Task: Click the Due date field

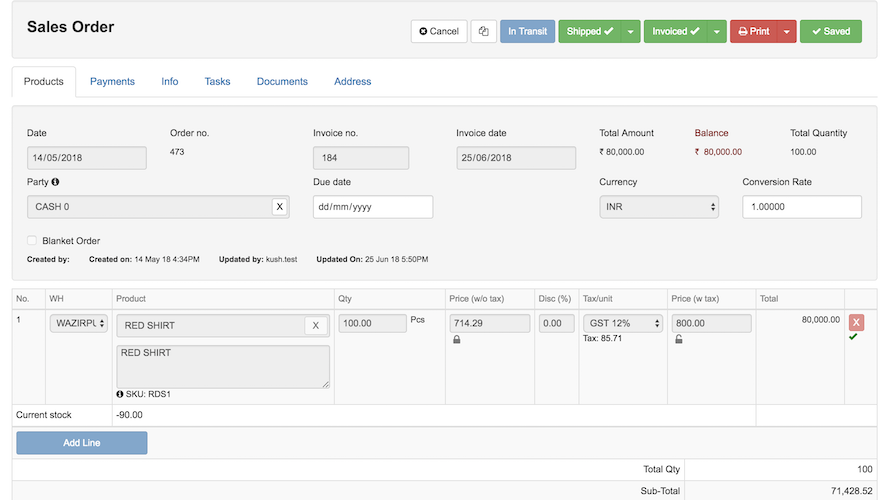Action: coord(373,207)
